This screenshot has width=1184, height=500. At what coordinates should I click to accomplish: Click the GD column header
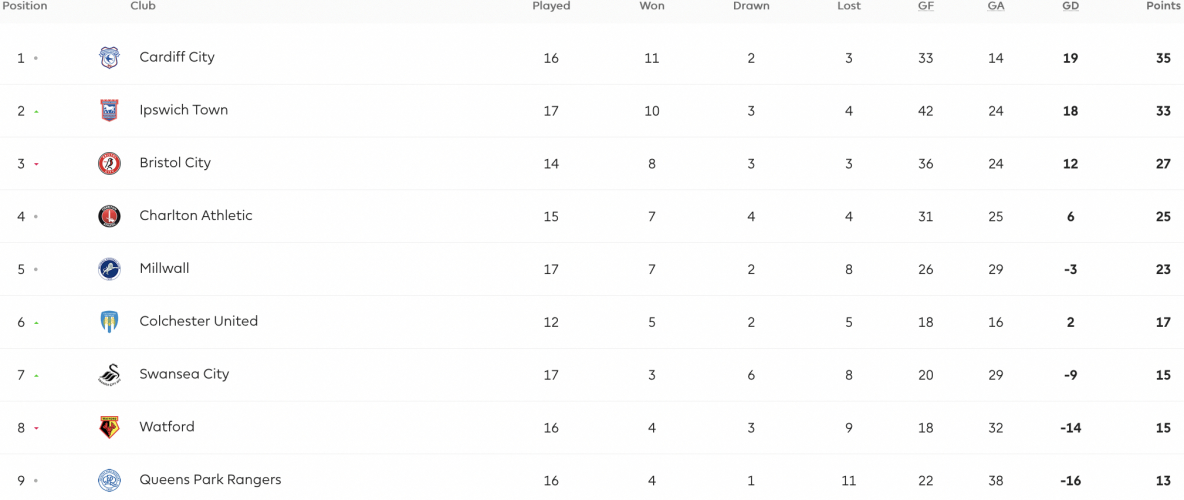tap(1071, 6)
